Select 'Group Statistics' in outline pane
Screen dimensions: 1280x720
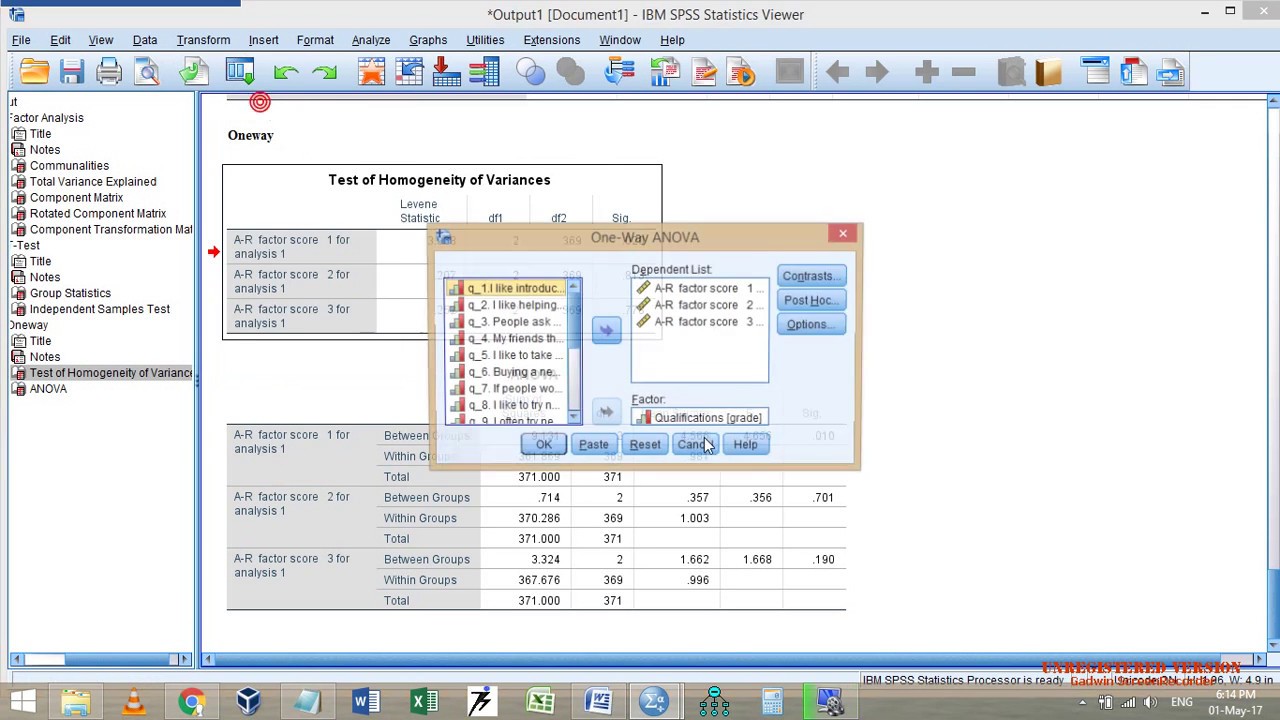pyautogui.click(x=70, y=293)
